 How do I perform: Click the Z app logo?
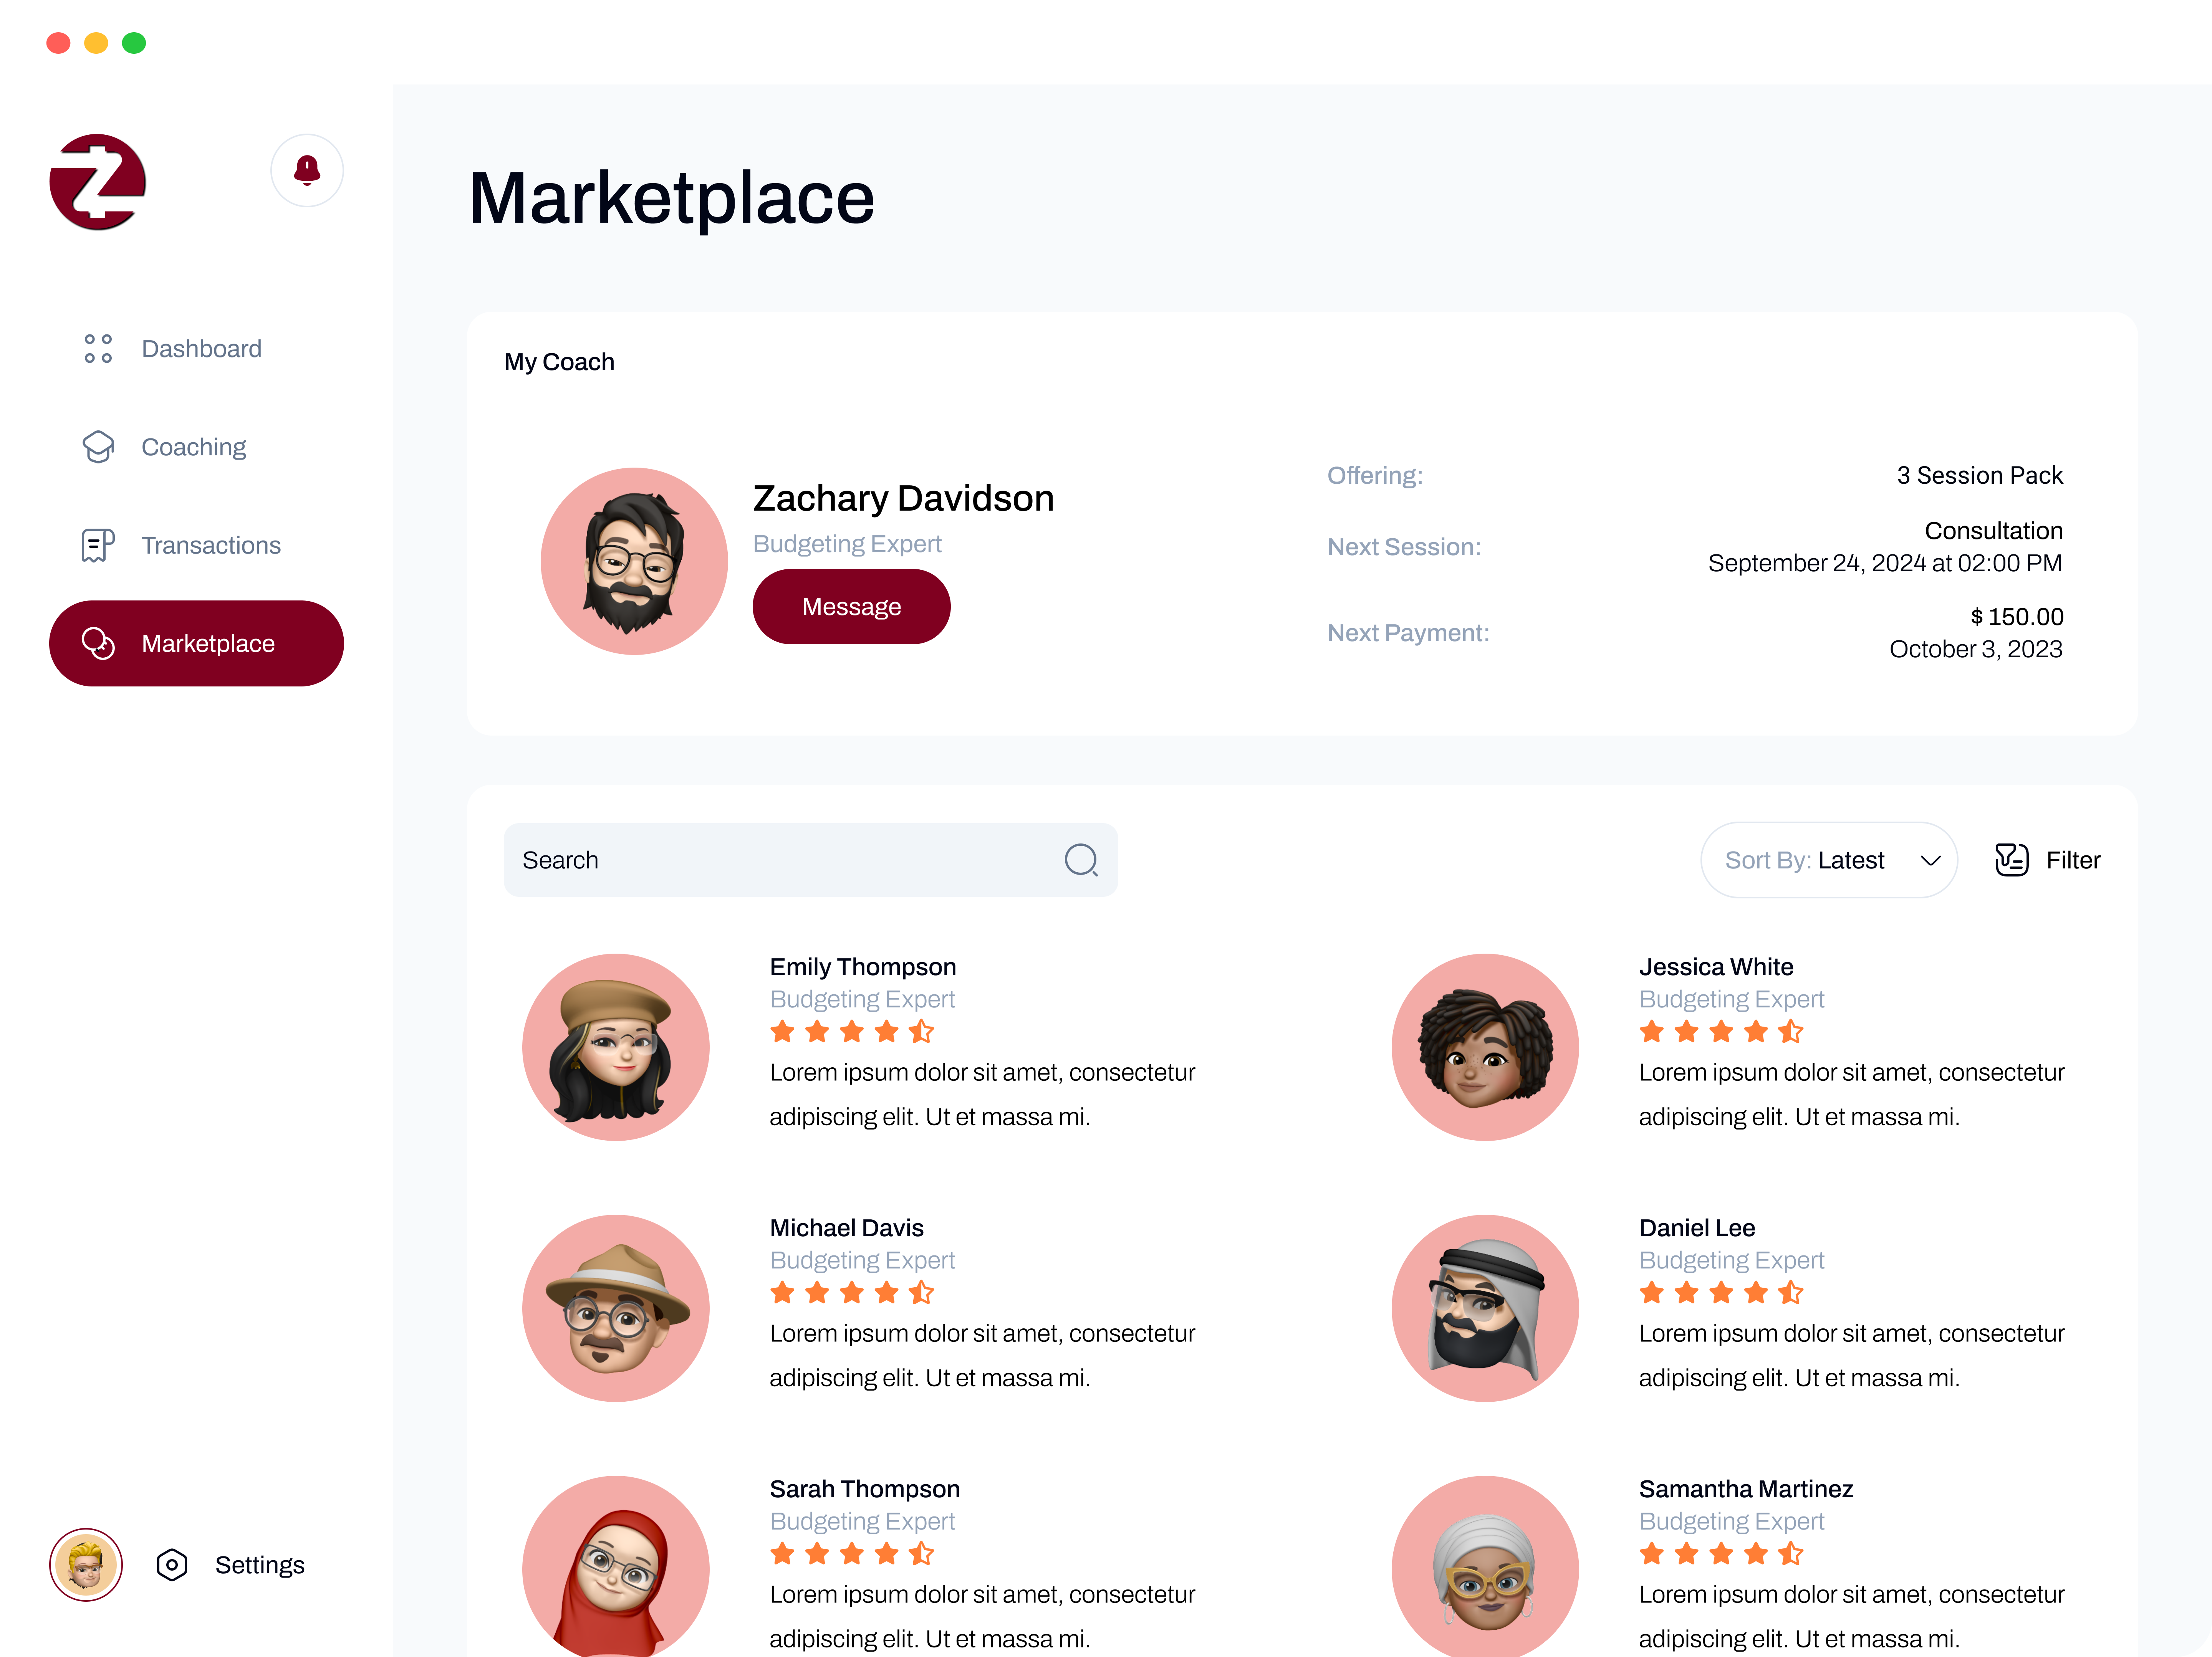tap(97, 182)
